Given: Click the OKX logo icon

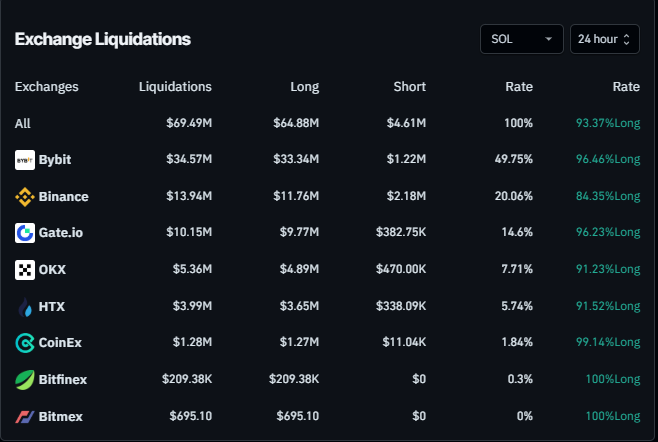Looking at the screenshot, I should click(25, 270).
